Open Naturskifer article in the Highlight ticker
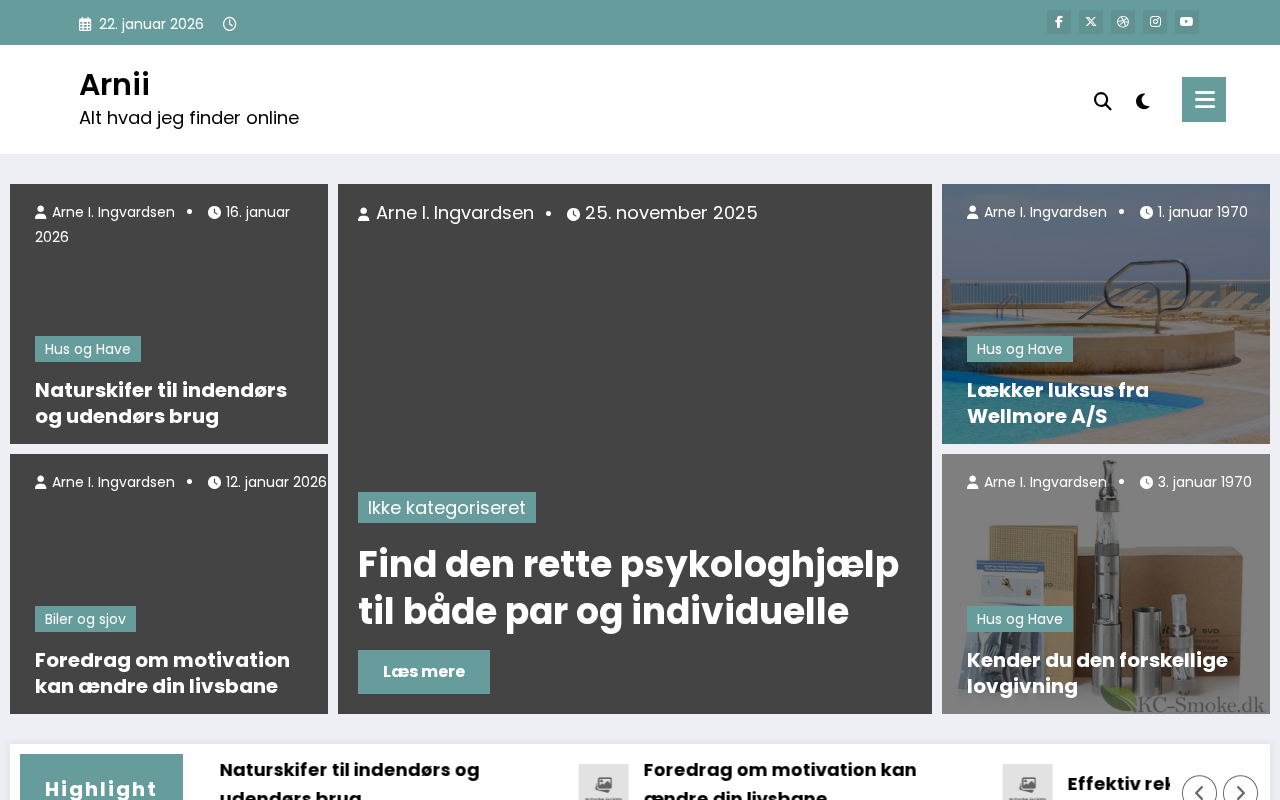Viewport: 1280px width, 800px height. pyautogui.click(x=349, y=784)
